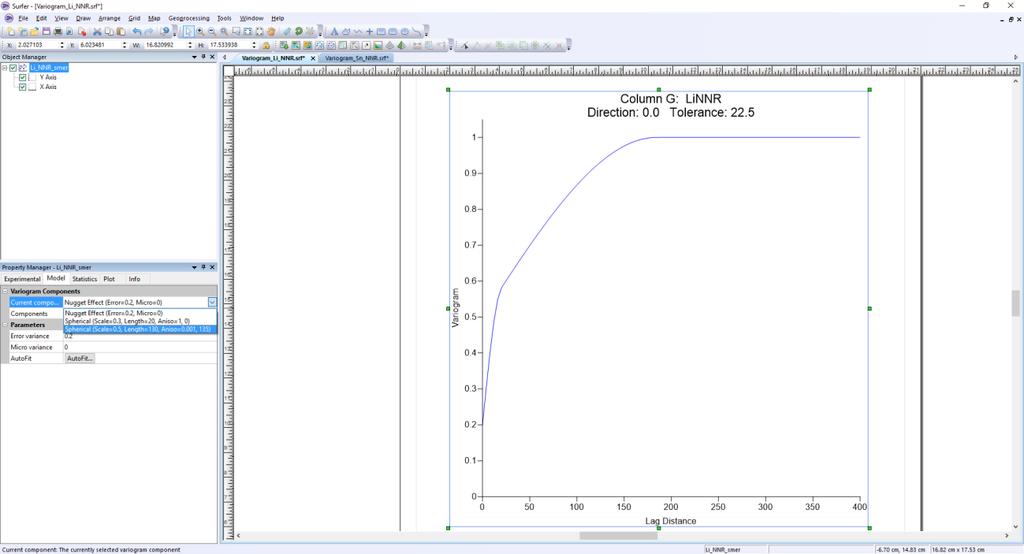
Task: Click the Pan hand tool icon
Action: (271, 31)
